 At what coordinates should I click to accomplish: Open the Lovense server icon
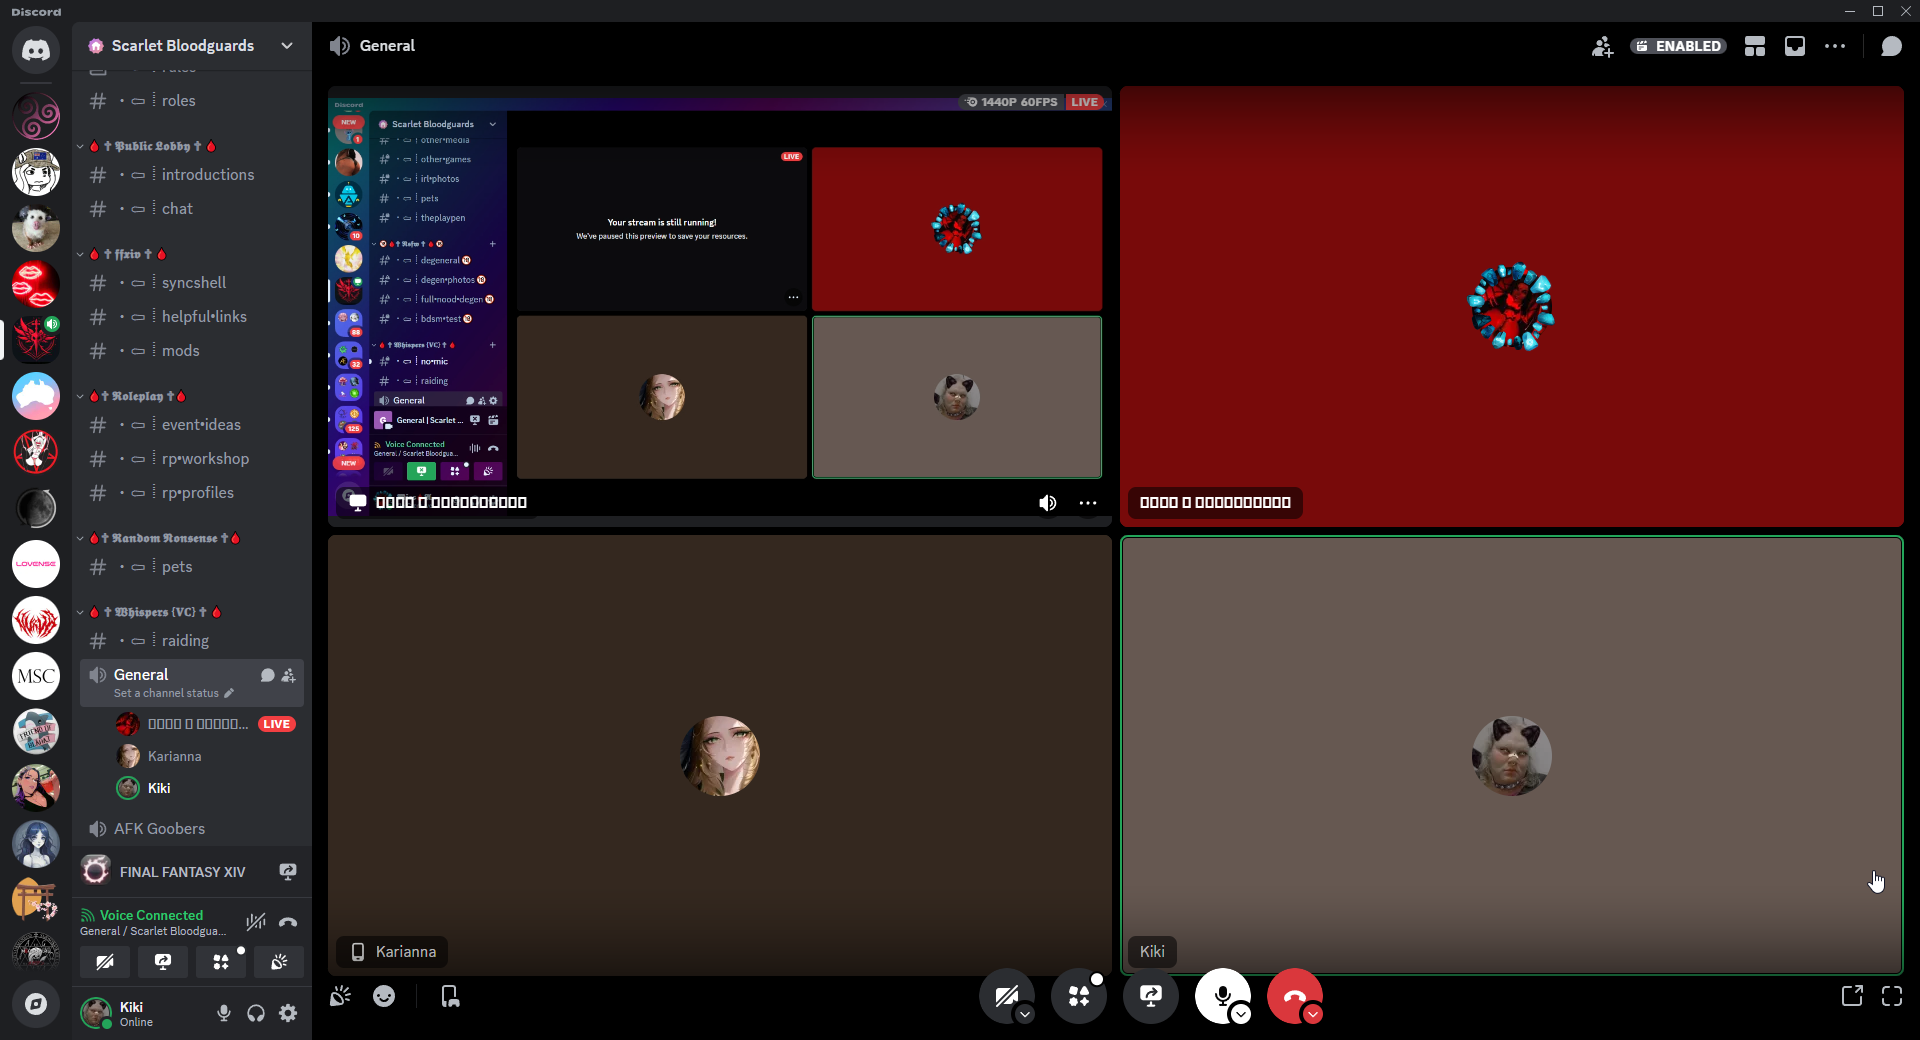pos(36,564)
